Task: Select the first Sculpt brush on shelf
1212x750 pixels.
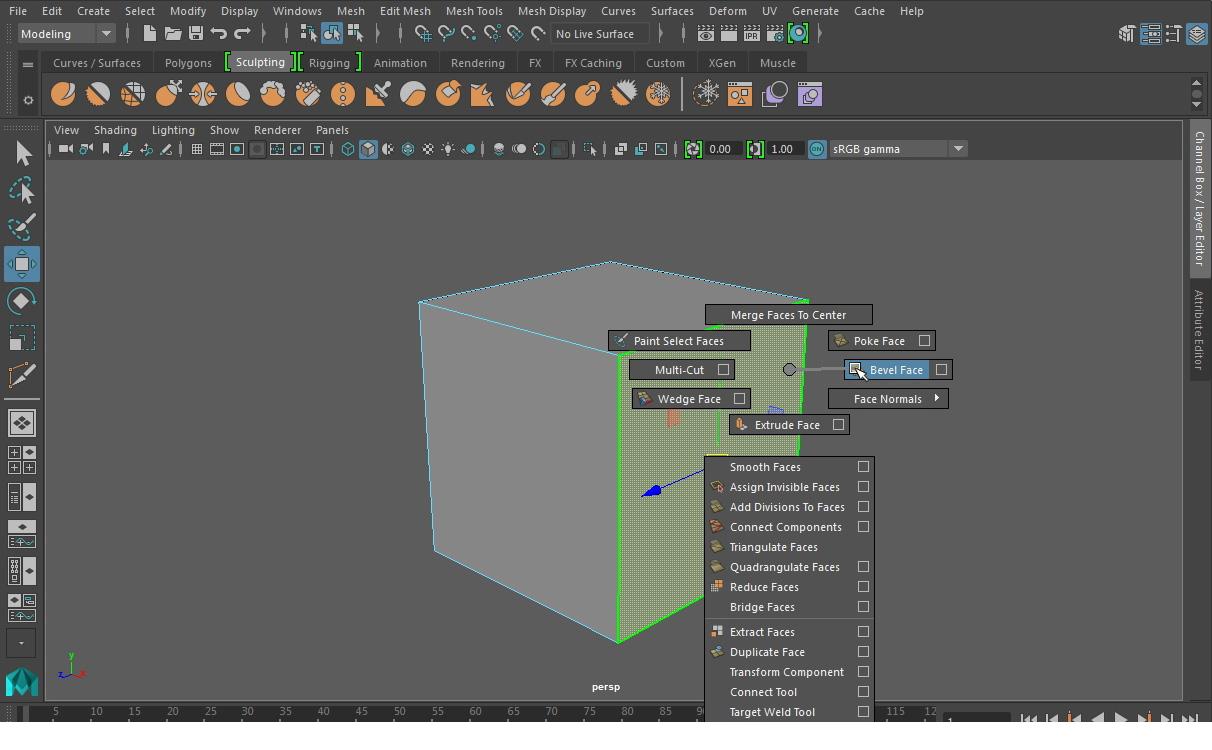Action: tap(63, 95)
